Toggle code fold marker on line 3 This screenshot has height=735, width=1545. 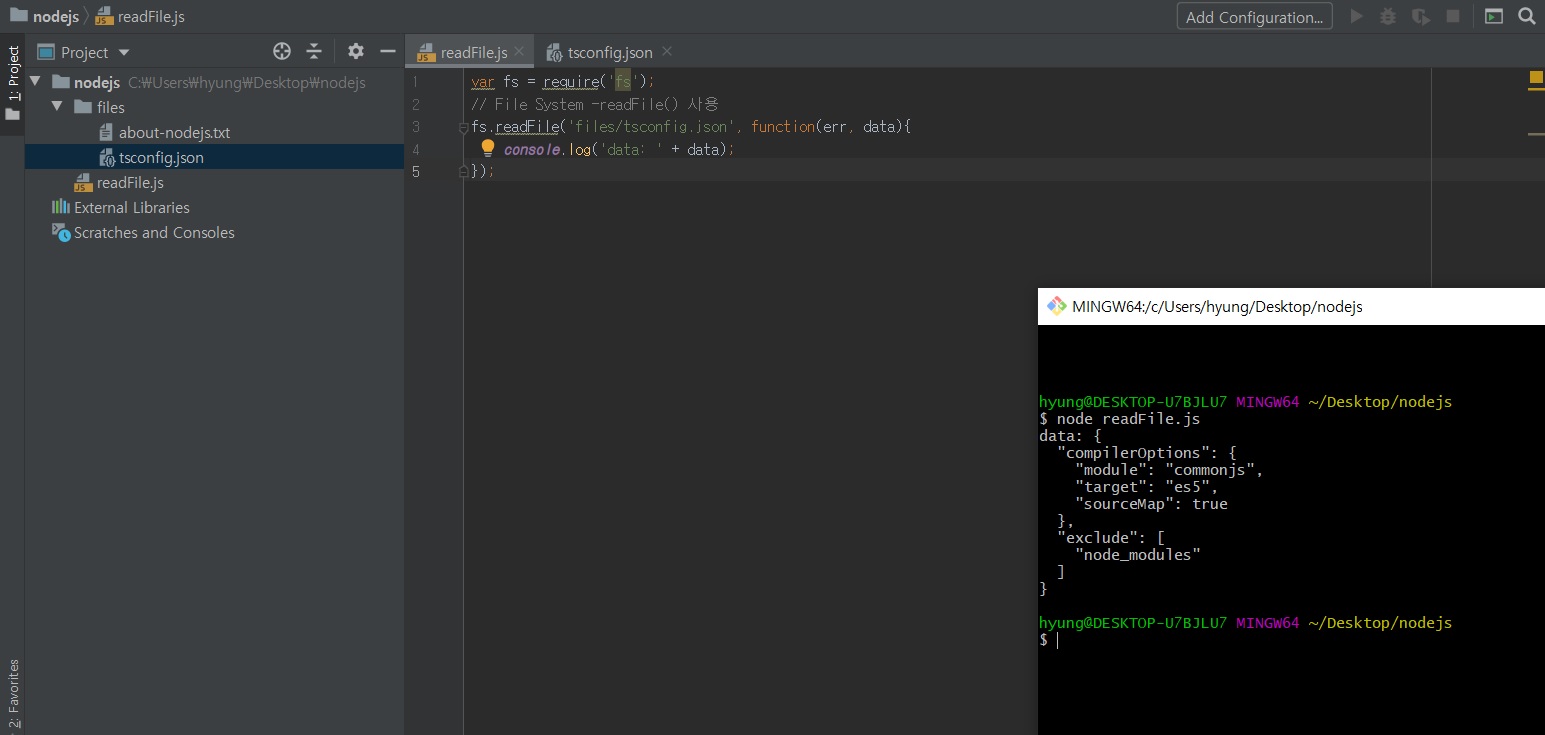[463, 127]
